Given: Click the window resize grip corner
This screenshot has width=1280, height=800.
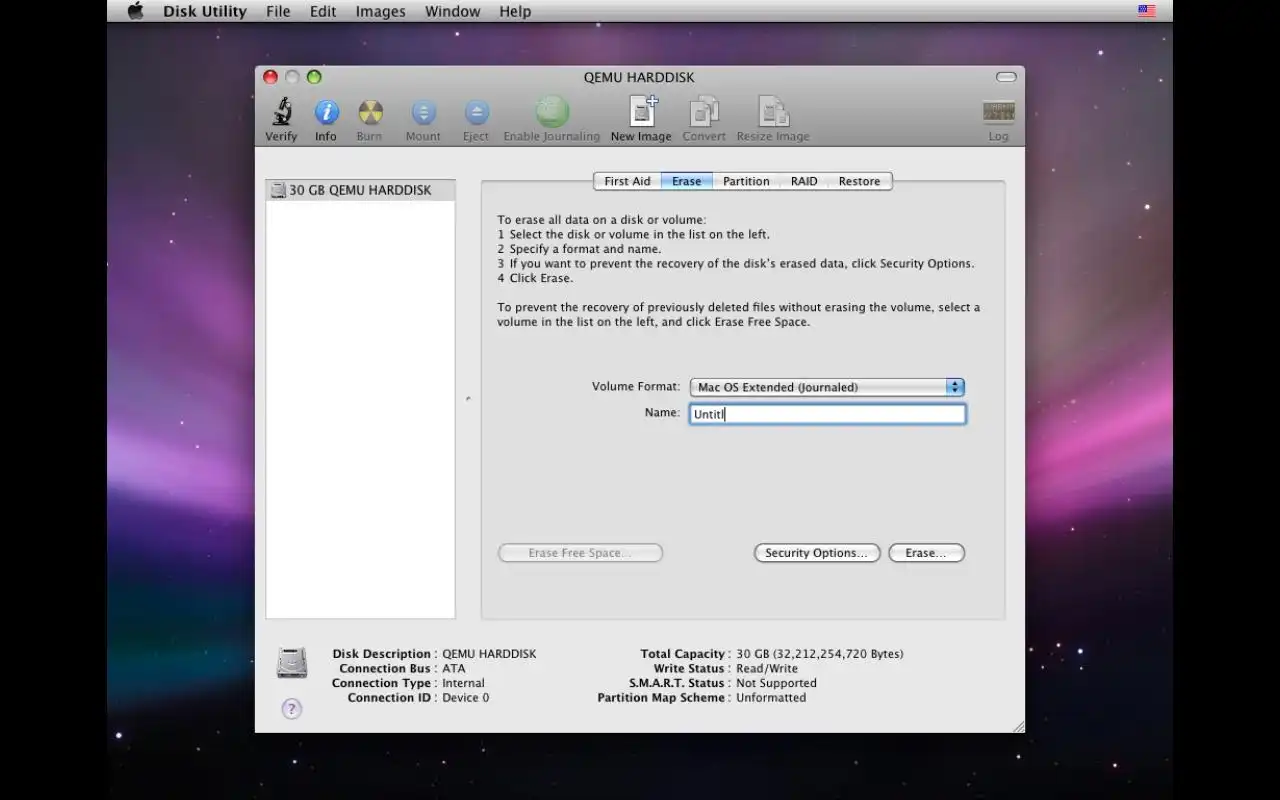Looking at the screenshot, I should tap(1018, 727).
